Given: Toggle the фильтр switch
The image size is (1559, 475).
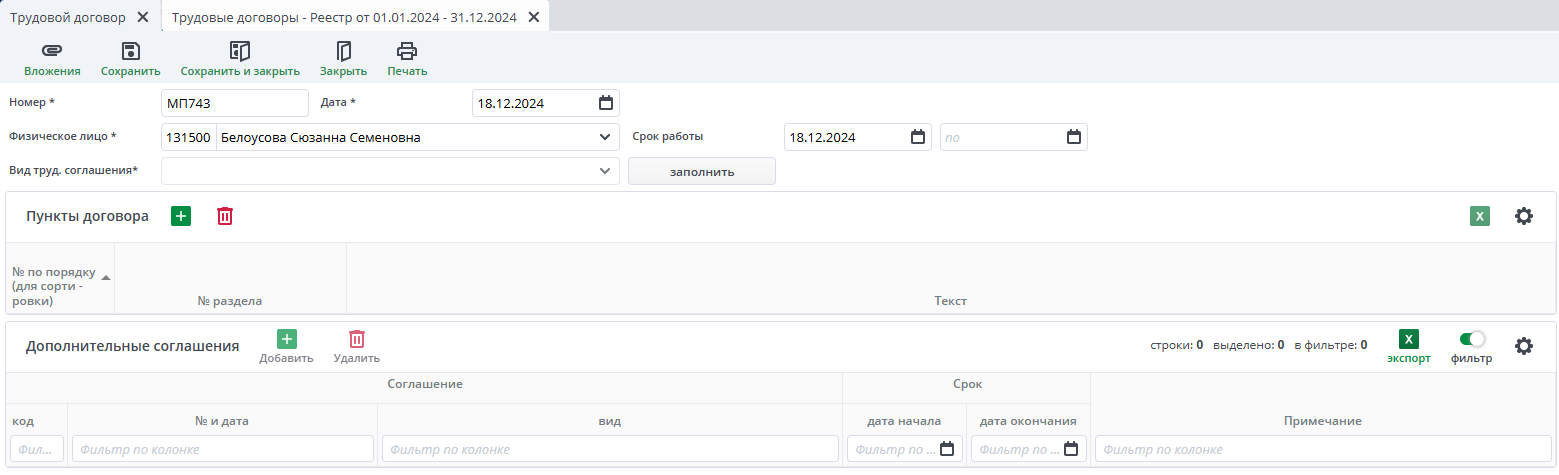Looking at the screenshot, I should tap(1472, 339).
